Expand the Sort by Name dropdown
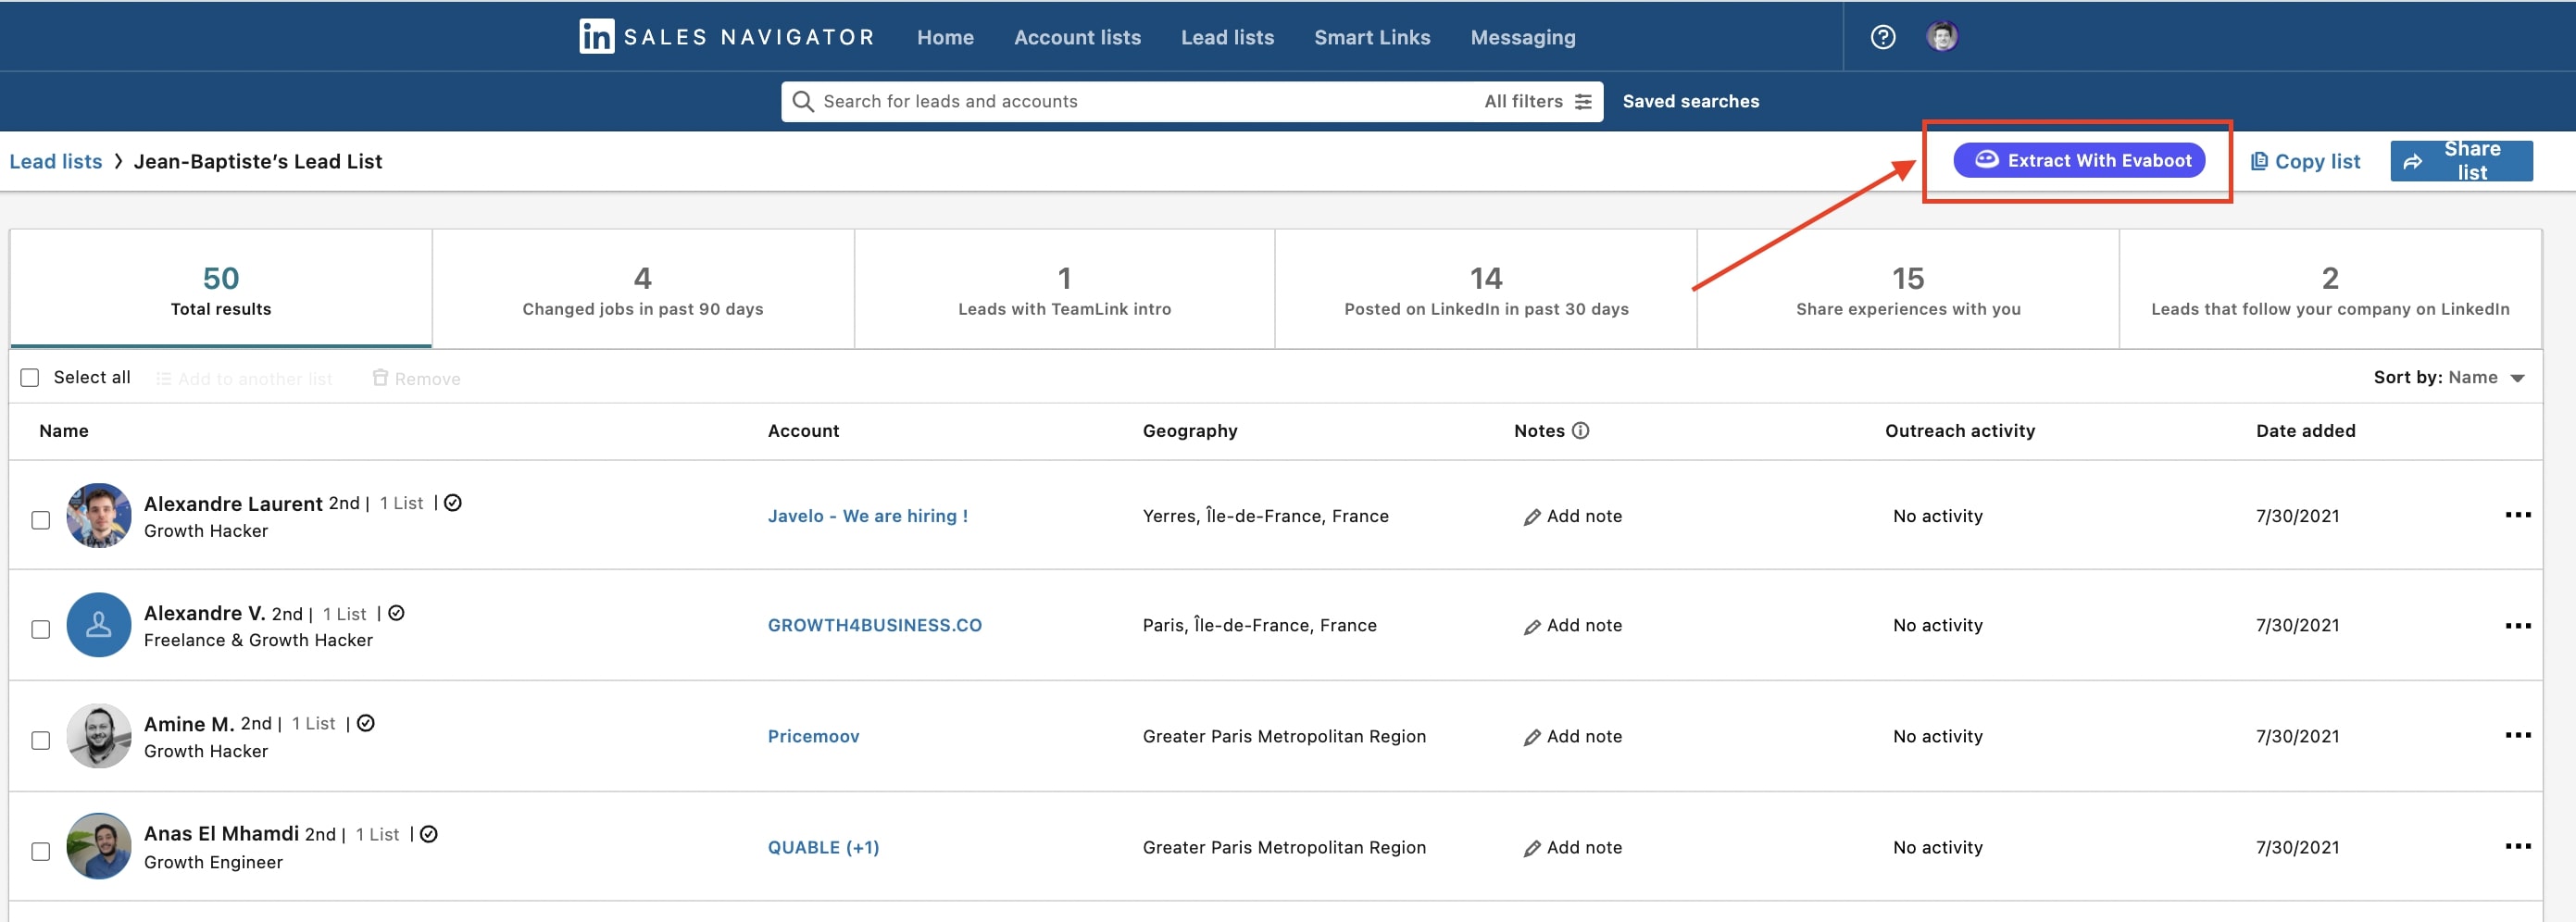 2450,377
